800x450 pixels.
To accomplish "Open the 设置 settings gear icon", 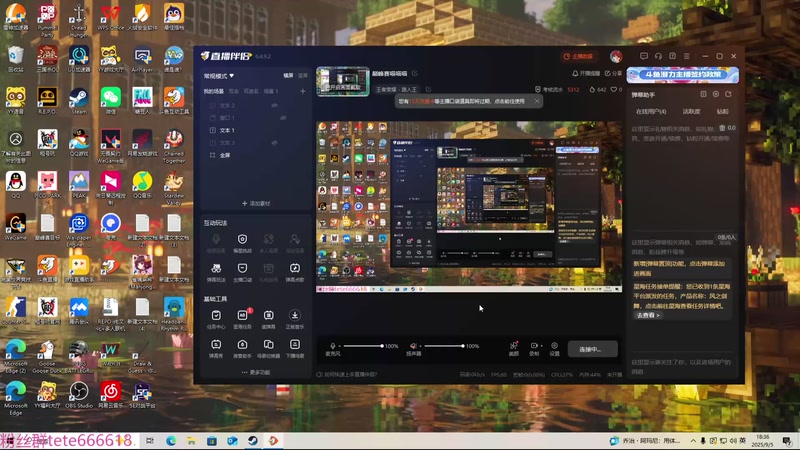I will [x=555, y=345].
